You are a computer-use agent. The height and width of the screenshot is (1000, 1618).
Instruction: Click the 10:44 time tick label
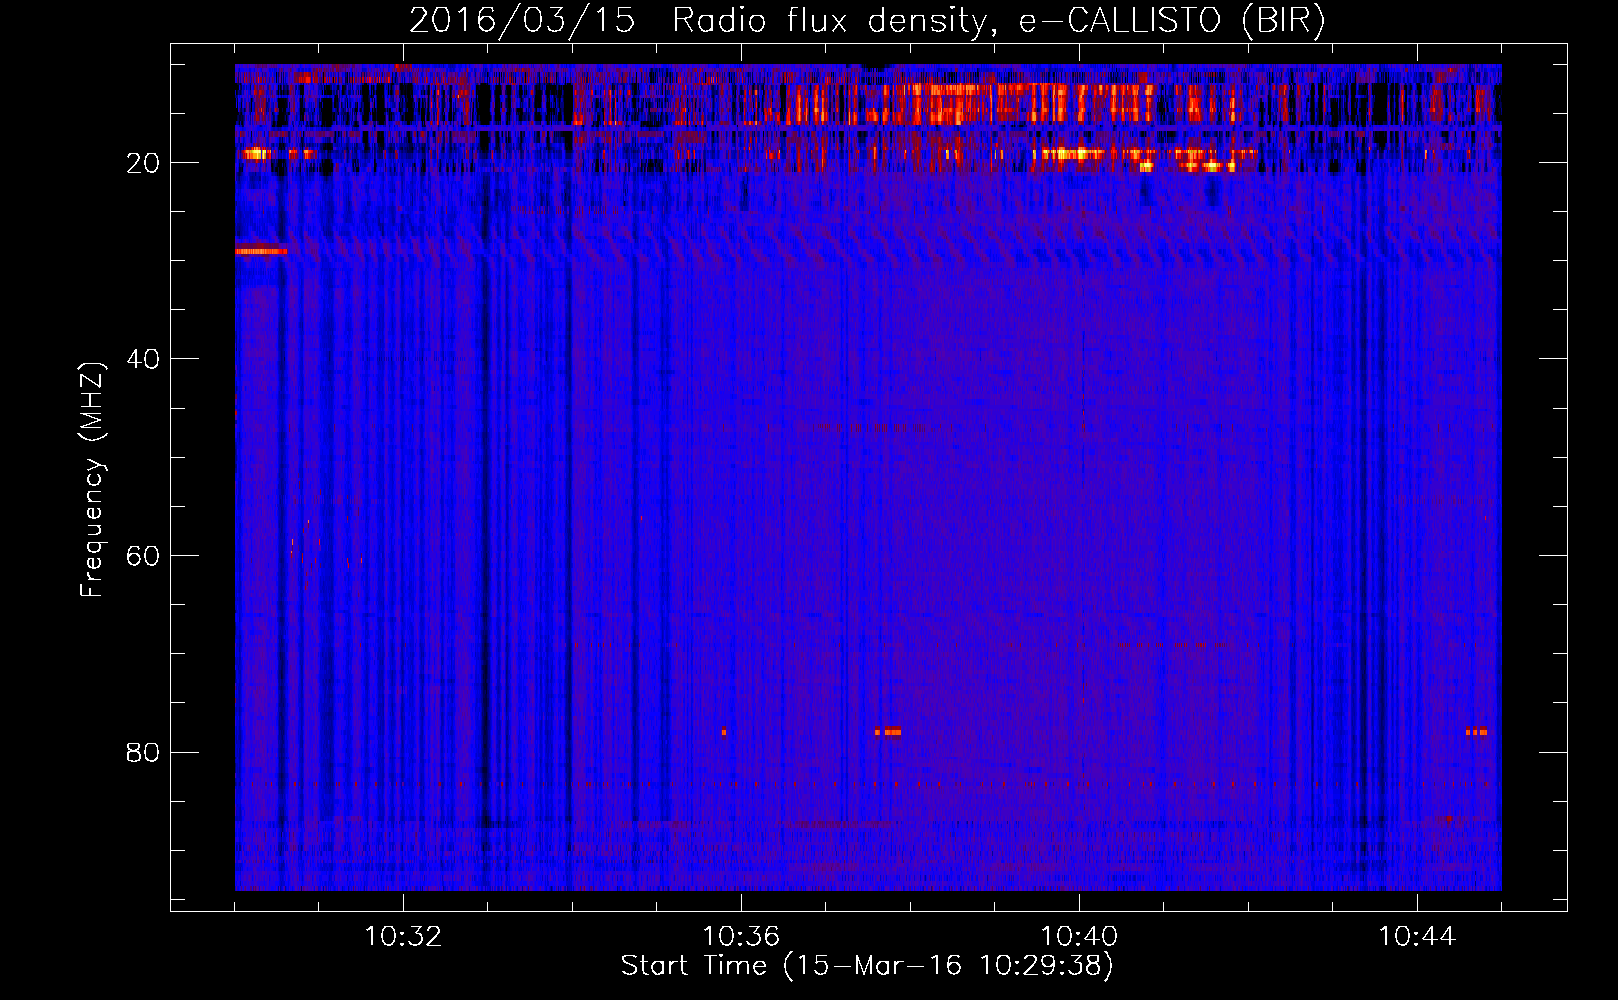click(x=1417, y=937)
